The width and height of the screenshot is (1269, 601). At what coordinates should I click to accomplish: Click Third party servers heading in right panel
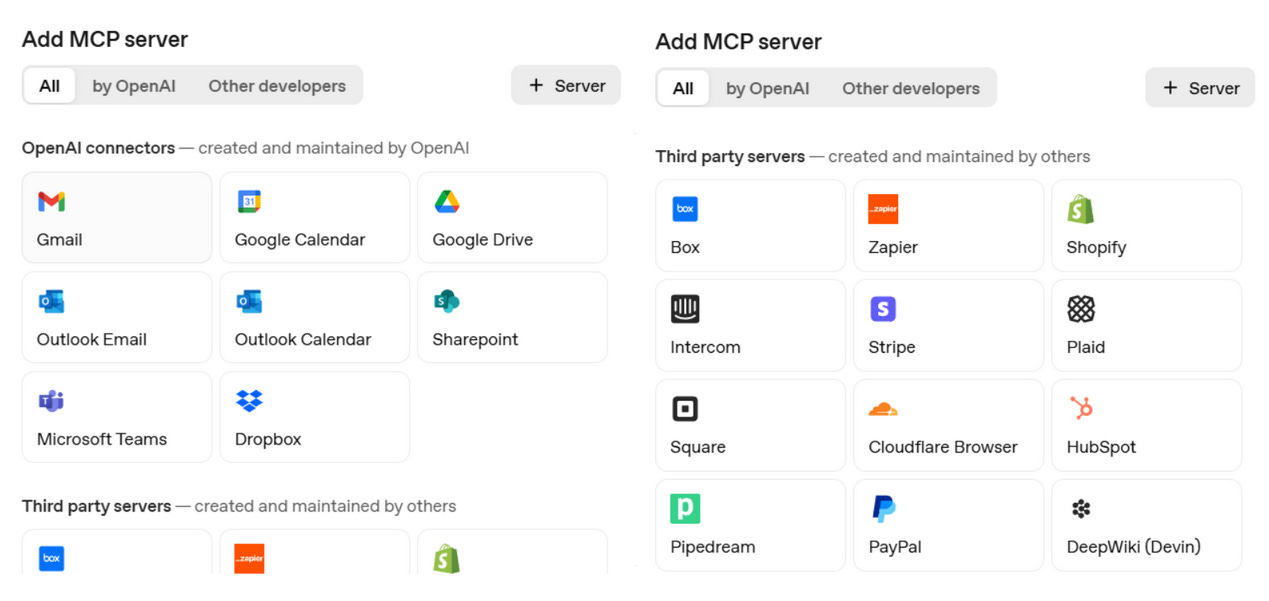[x=730, y=156]
